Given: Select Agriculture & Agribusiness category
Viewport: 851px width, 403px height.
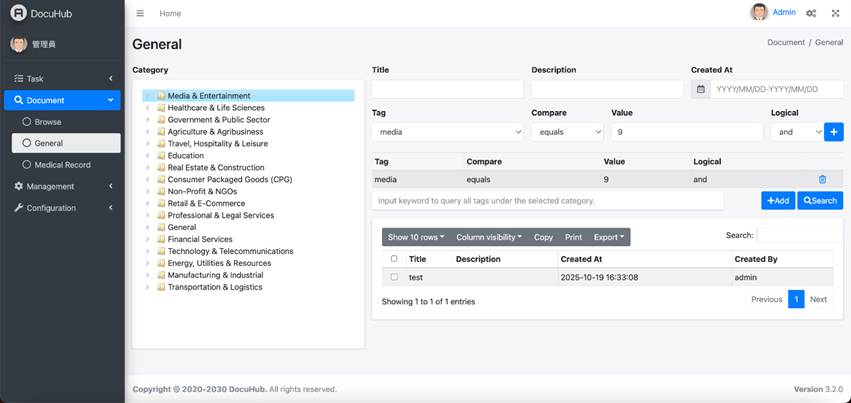Looking at the screenshot, I should point(215,131).
